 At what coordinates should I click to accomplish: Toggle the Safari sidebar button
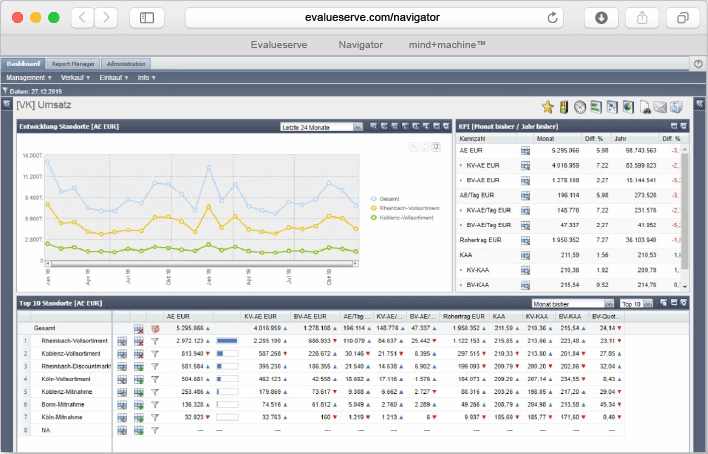(147, 18)
